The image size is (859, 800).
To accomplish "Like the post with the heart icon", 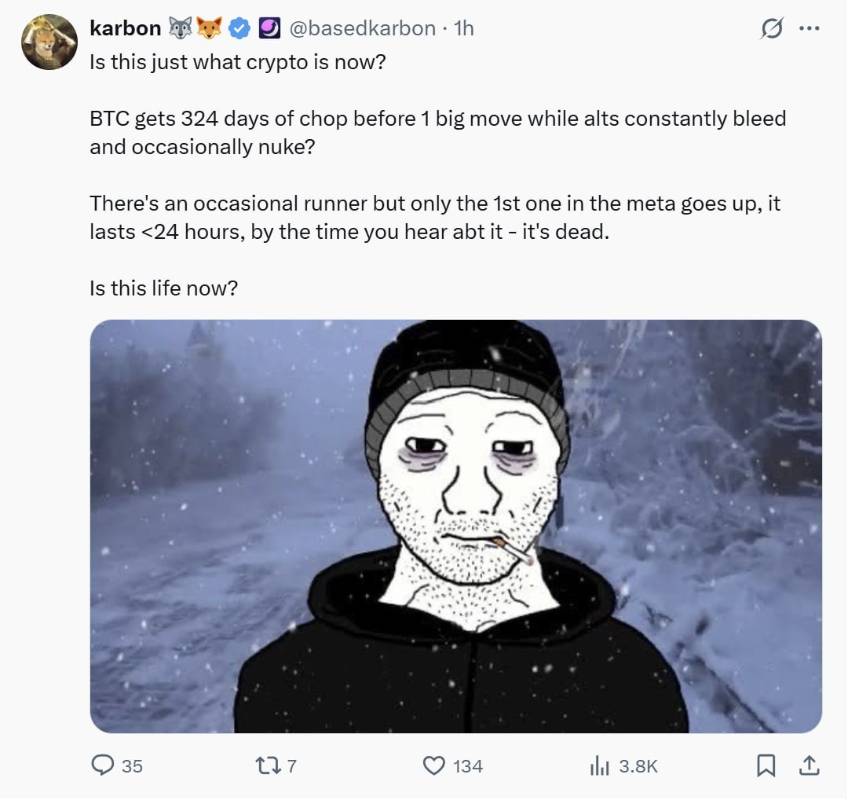I will [x=433, y=765].
